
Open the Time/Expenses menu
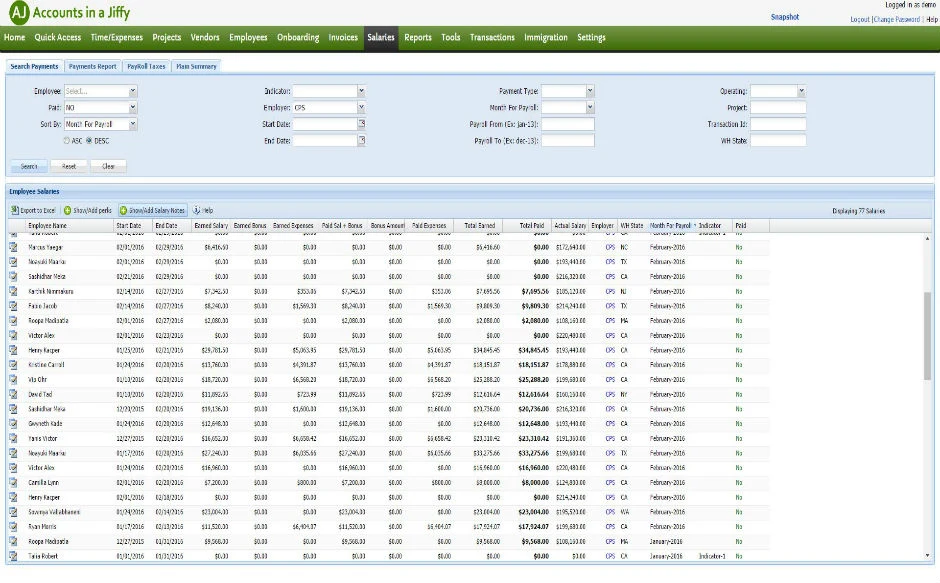[116, 37]
